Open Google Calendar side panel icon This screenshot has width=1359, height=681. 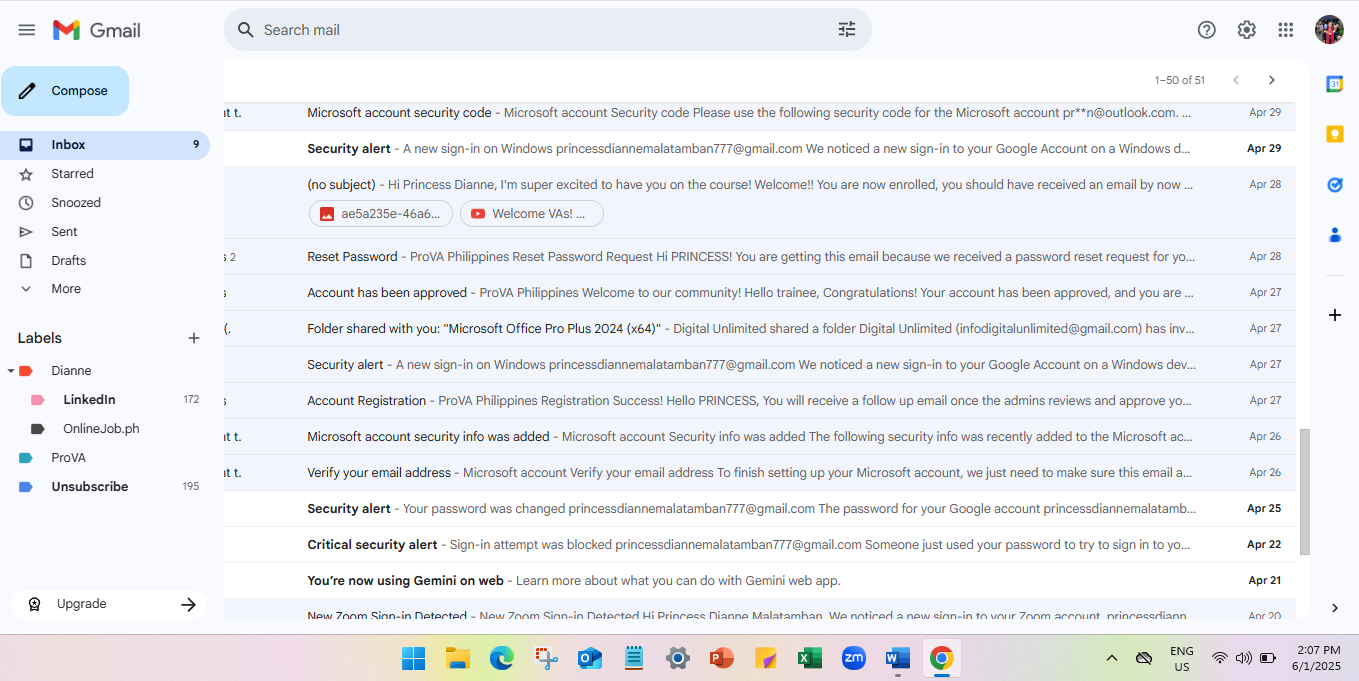click(1334, 84)
